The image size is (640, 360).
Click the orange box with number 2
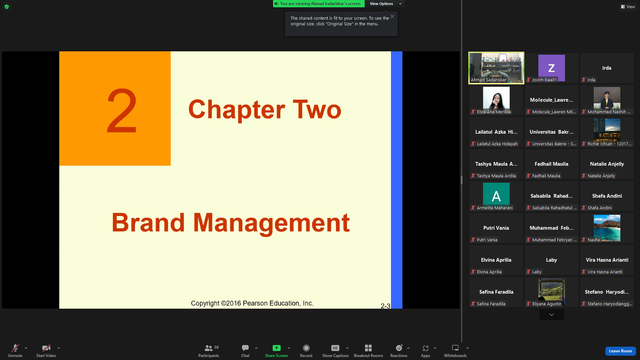(x=115, y=108)
